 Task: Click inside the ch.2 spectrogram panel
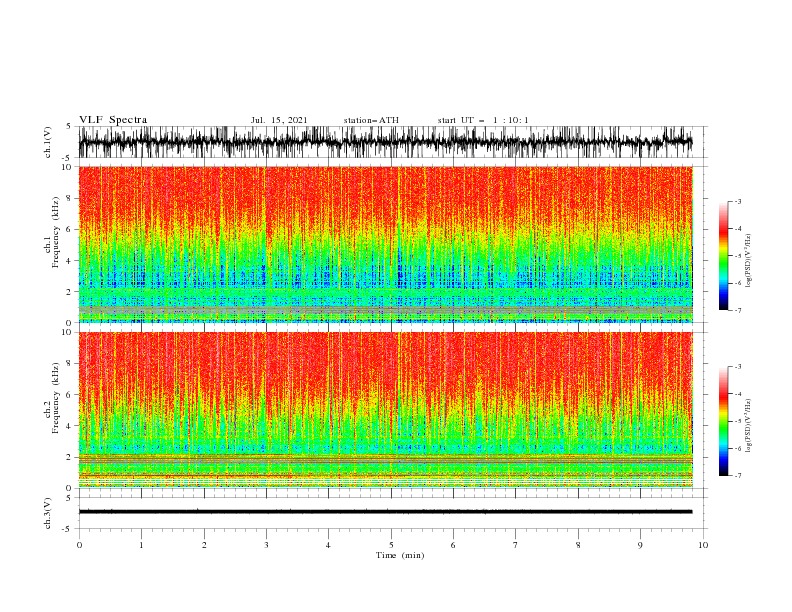[385, 410]
